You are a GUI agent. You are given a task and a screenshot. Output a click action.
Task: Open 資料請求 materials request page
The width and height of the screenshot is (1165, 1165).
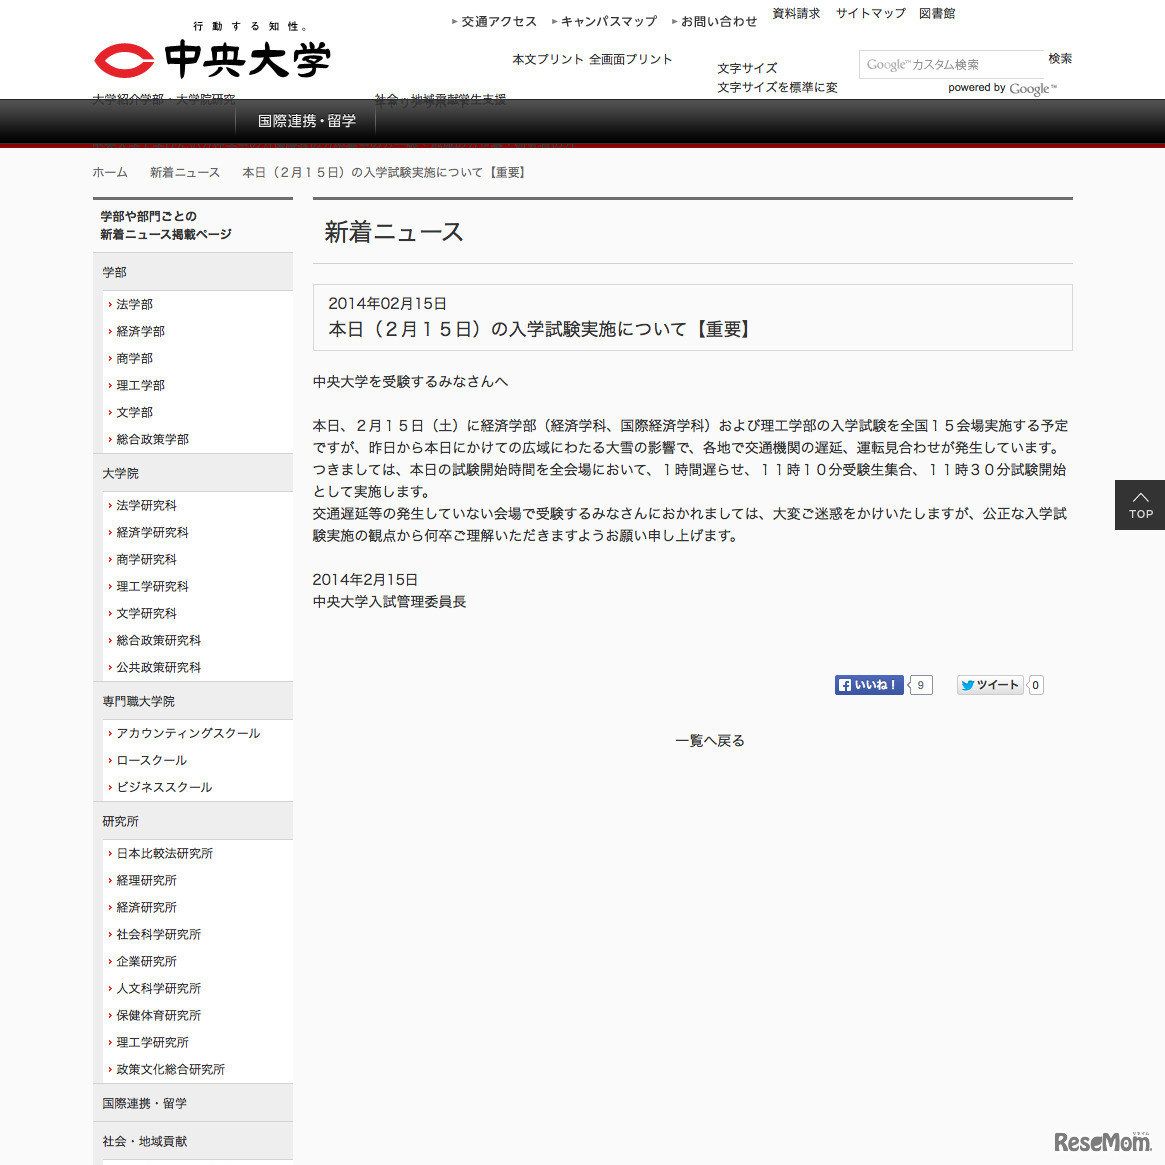coord(795,13)
